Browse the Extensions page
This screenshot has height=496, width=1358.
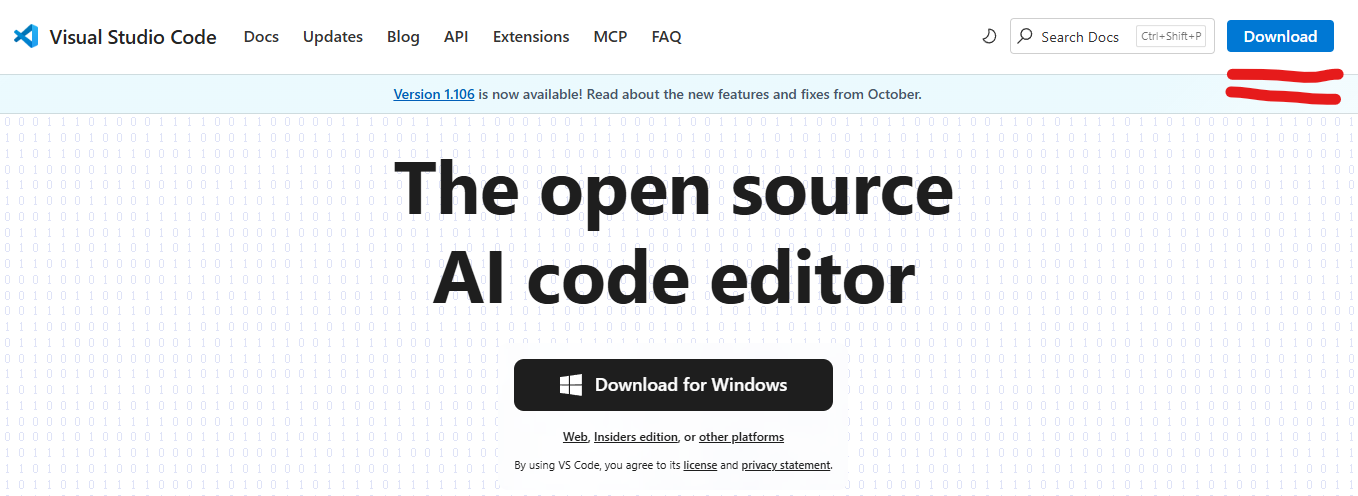(531, 36)
